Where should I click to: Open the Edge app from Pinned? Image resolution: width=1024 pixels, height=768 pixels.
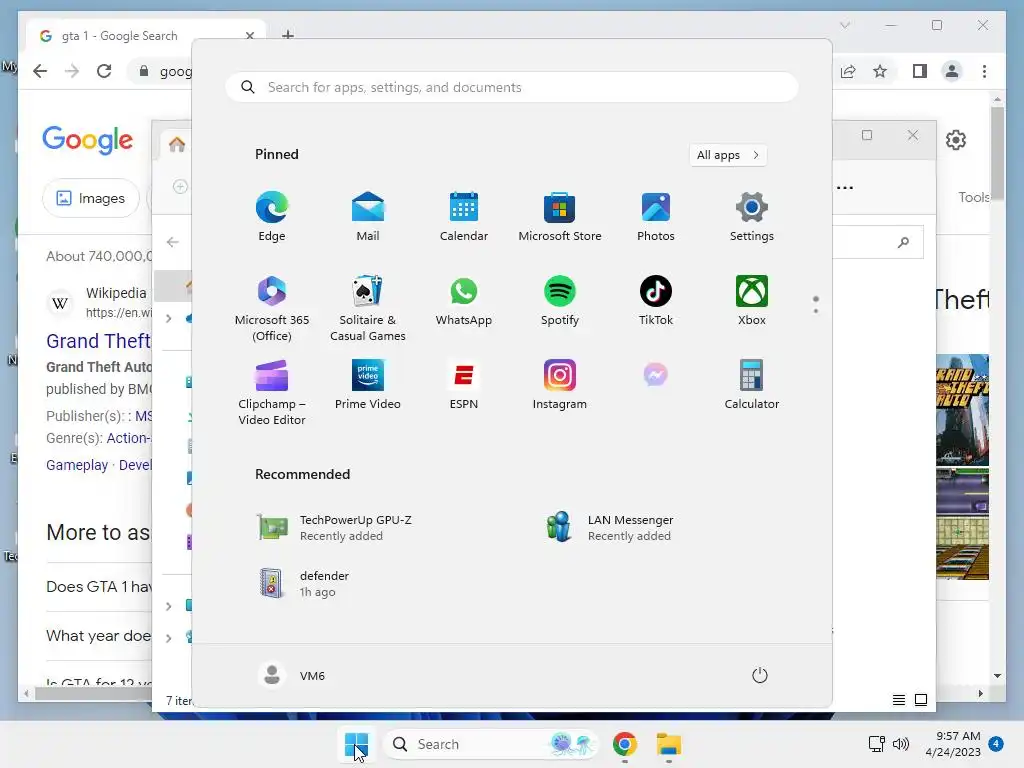point(272,217)
